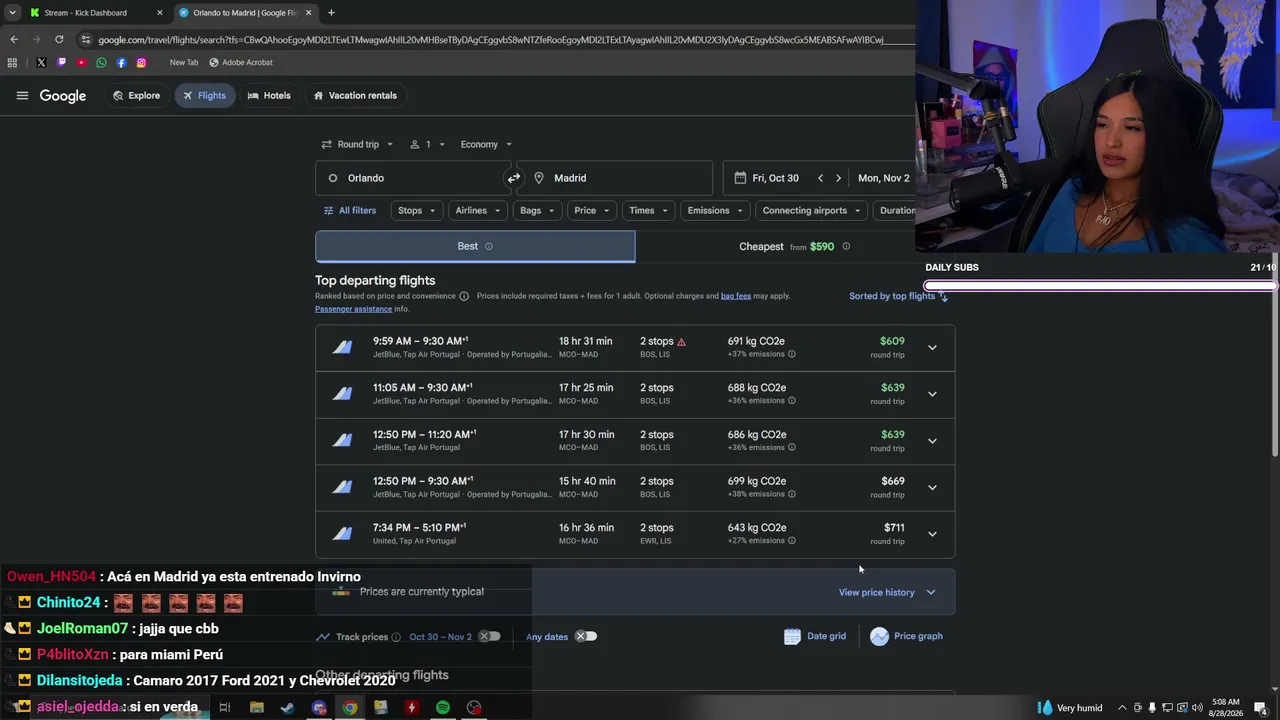Open the passenger count dropdown

[x=428, y=144]
